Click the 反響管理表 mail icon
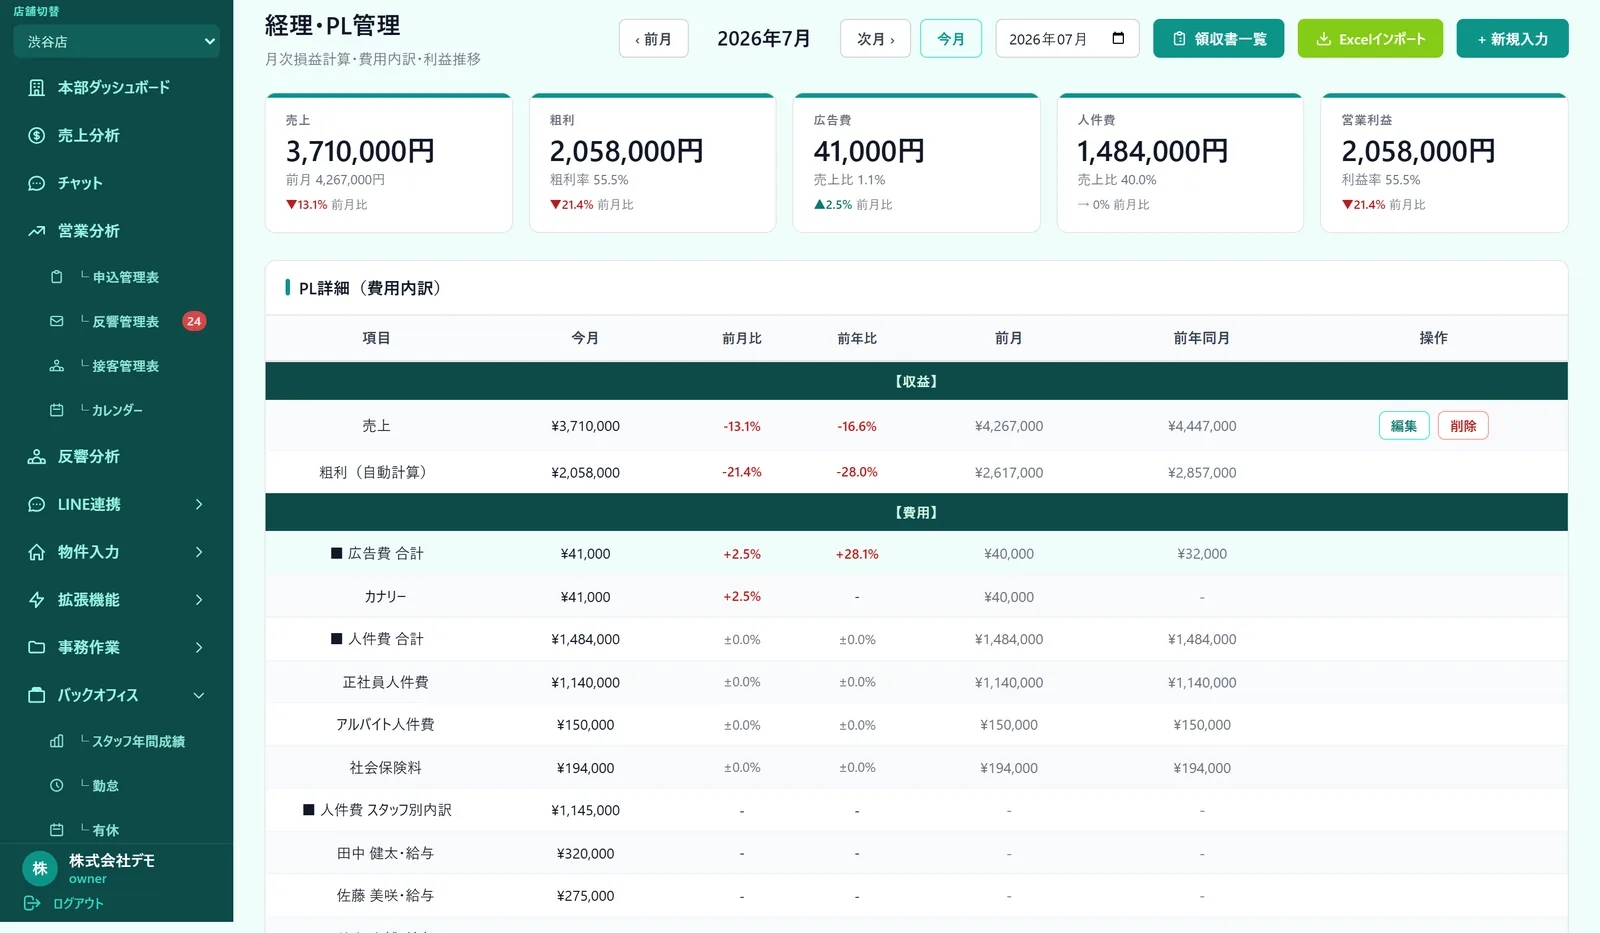Image resolution: width=1600 pixels, height=933 pixels. click(57, 321)
